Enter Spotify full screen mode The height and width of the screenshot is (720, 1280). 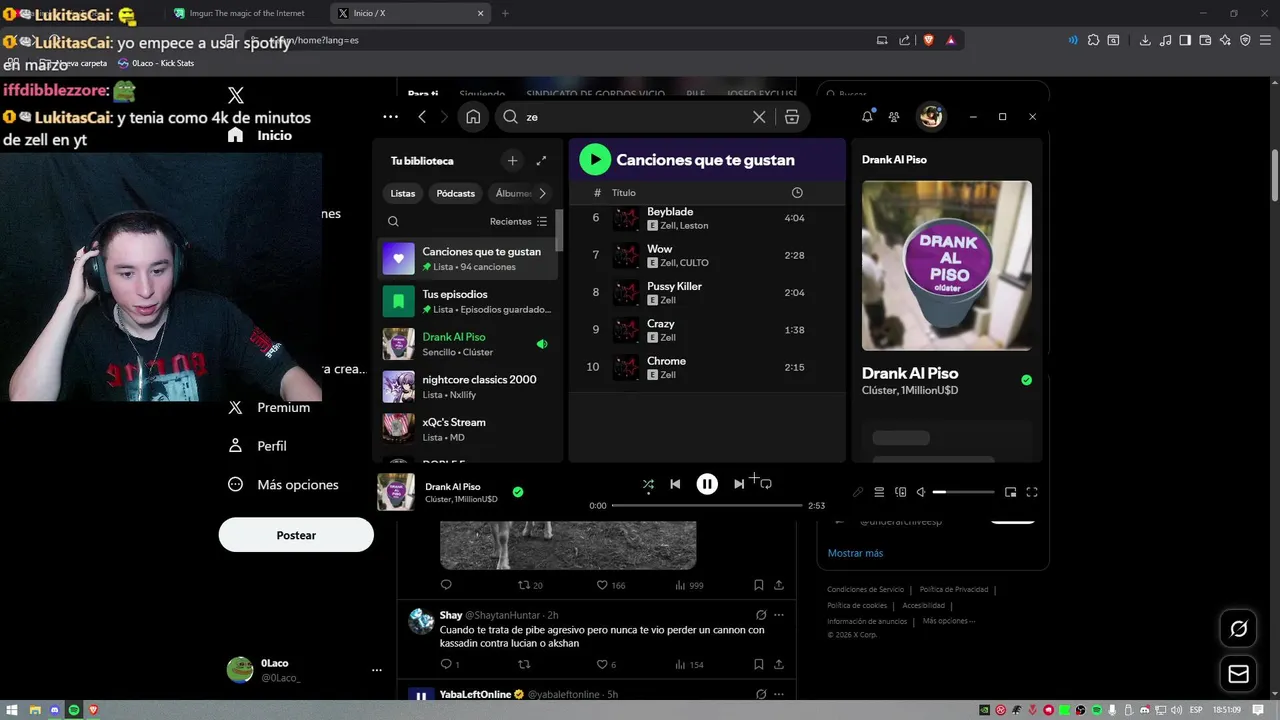[1032, 492]
